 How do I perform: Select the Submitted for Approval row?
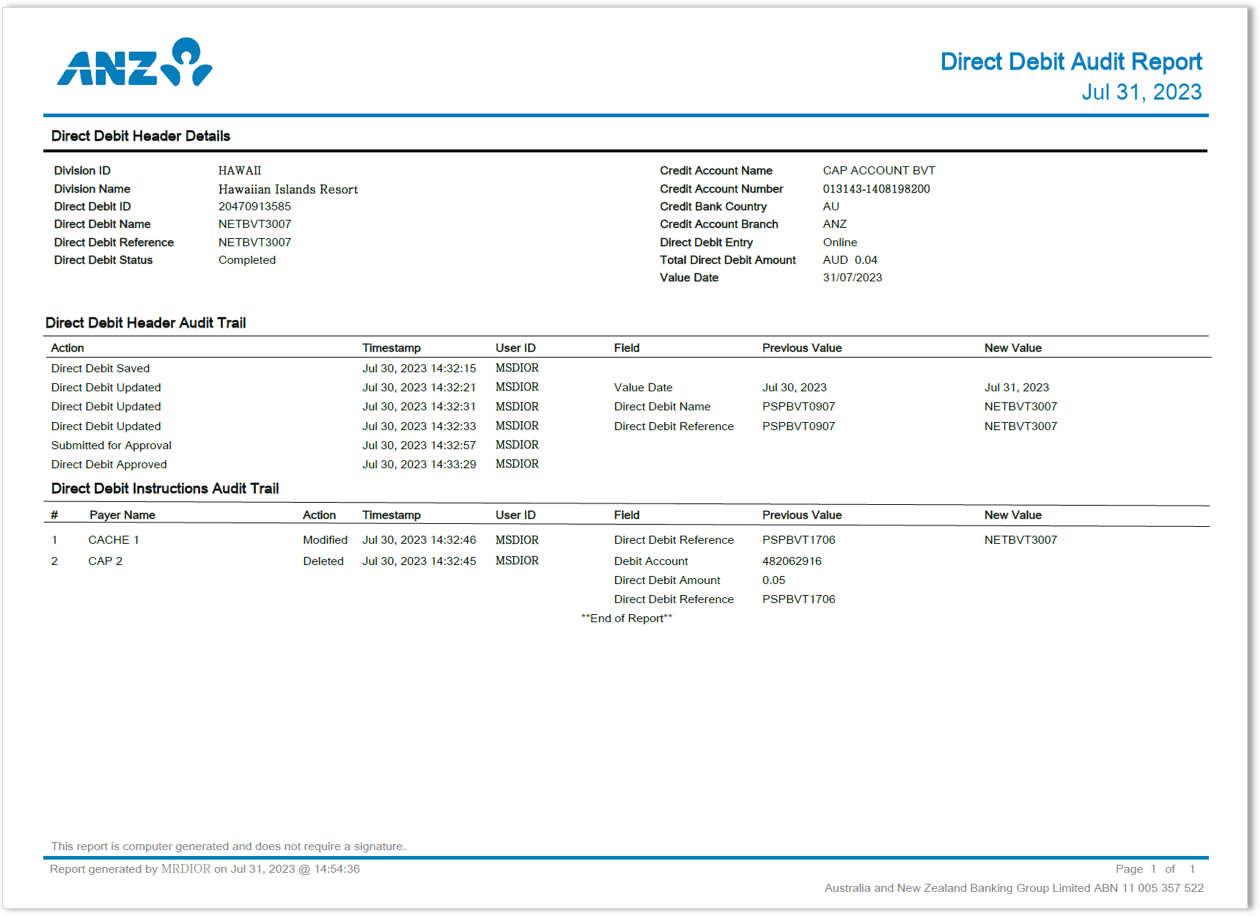pyautogui.click(x=111, y=445)
